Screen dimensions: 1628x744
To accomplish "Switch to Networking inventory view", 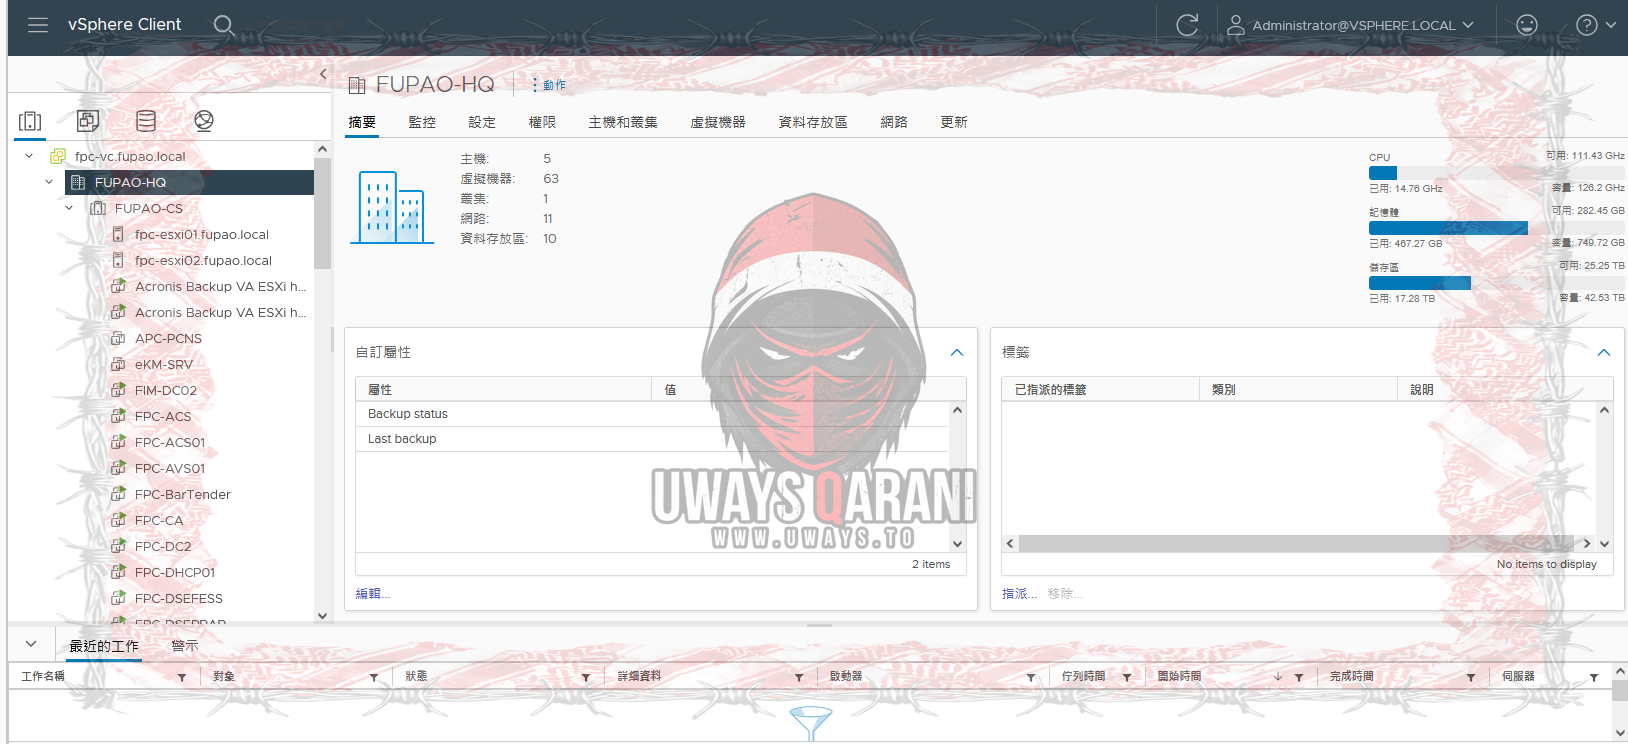I will coord(204,121).
